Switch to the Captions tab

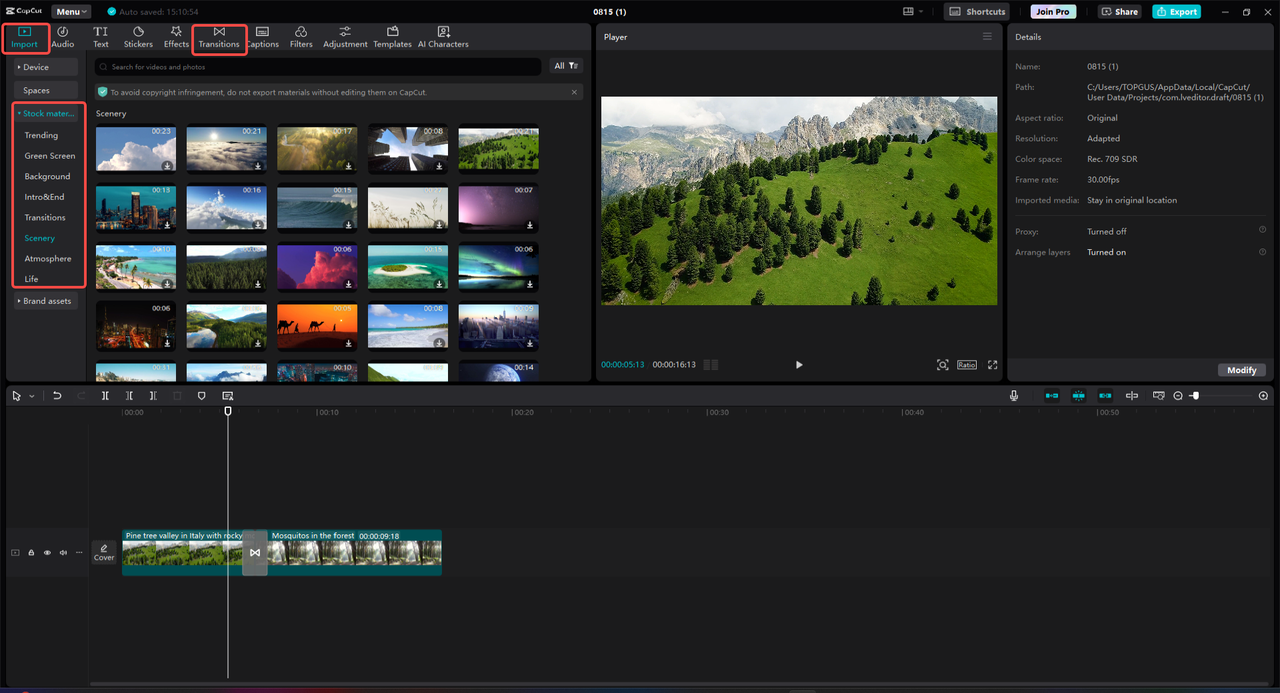[x=262, y=38]
